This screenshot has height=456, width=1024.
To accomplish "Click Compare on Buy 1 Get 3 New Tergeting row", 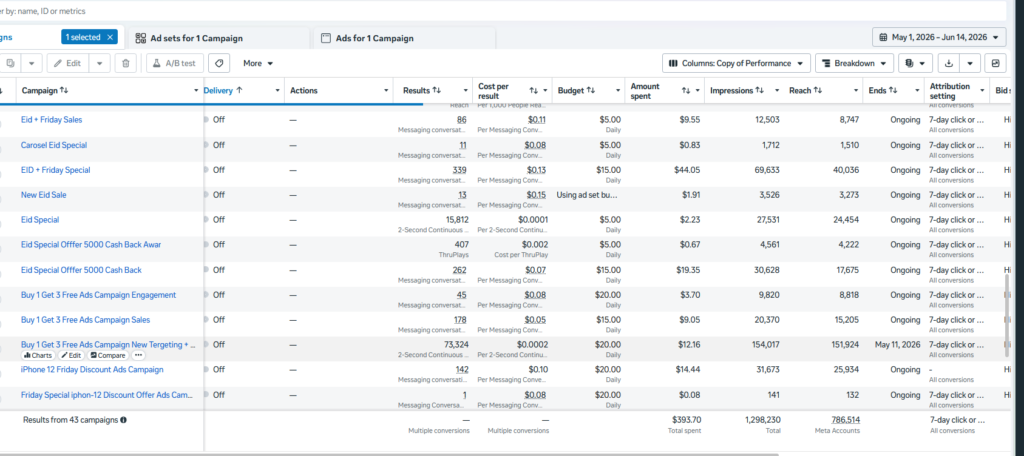I will [x=108, y=355].
